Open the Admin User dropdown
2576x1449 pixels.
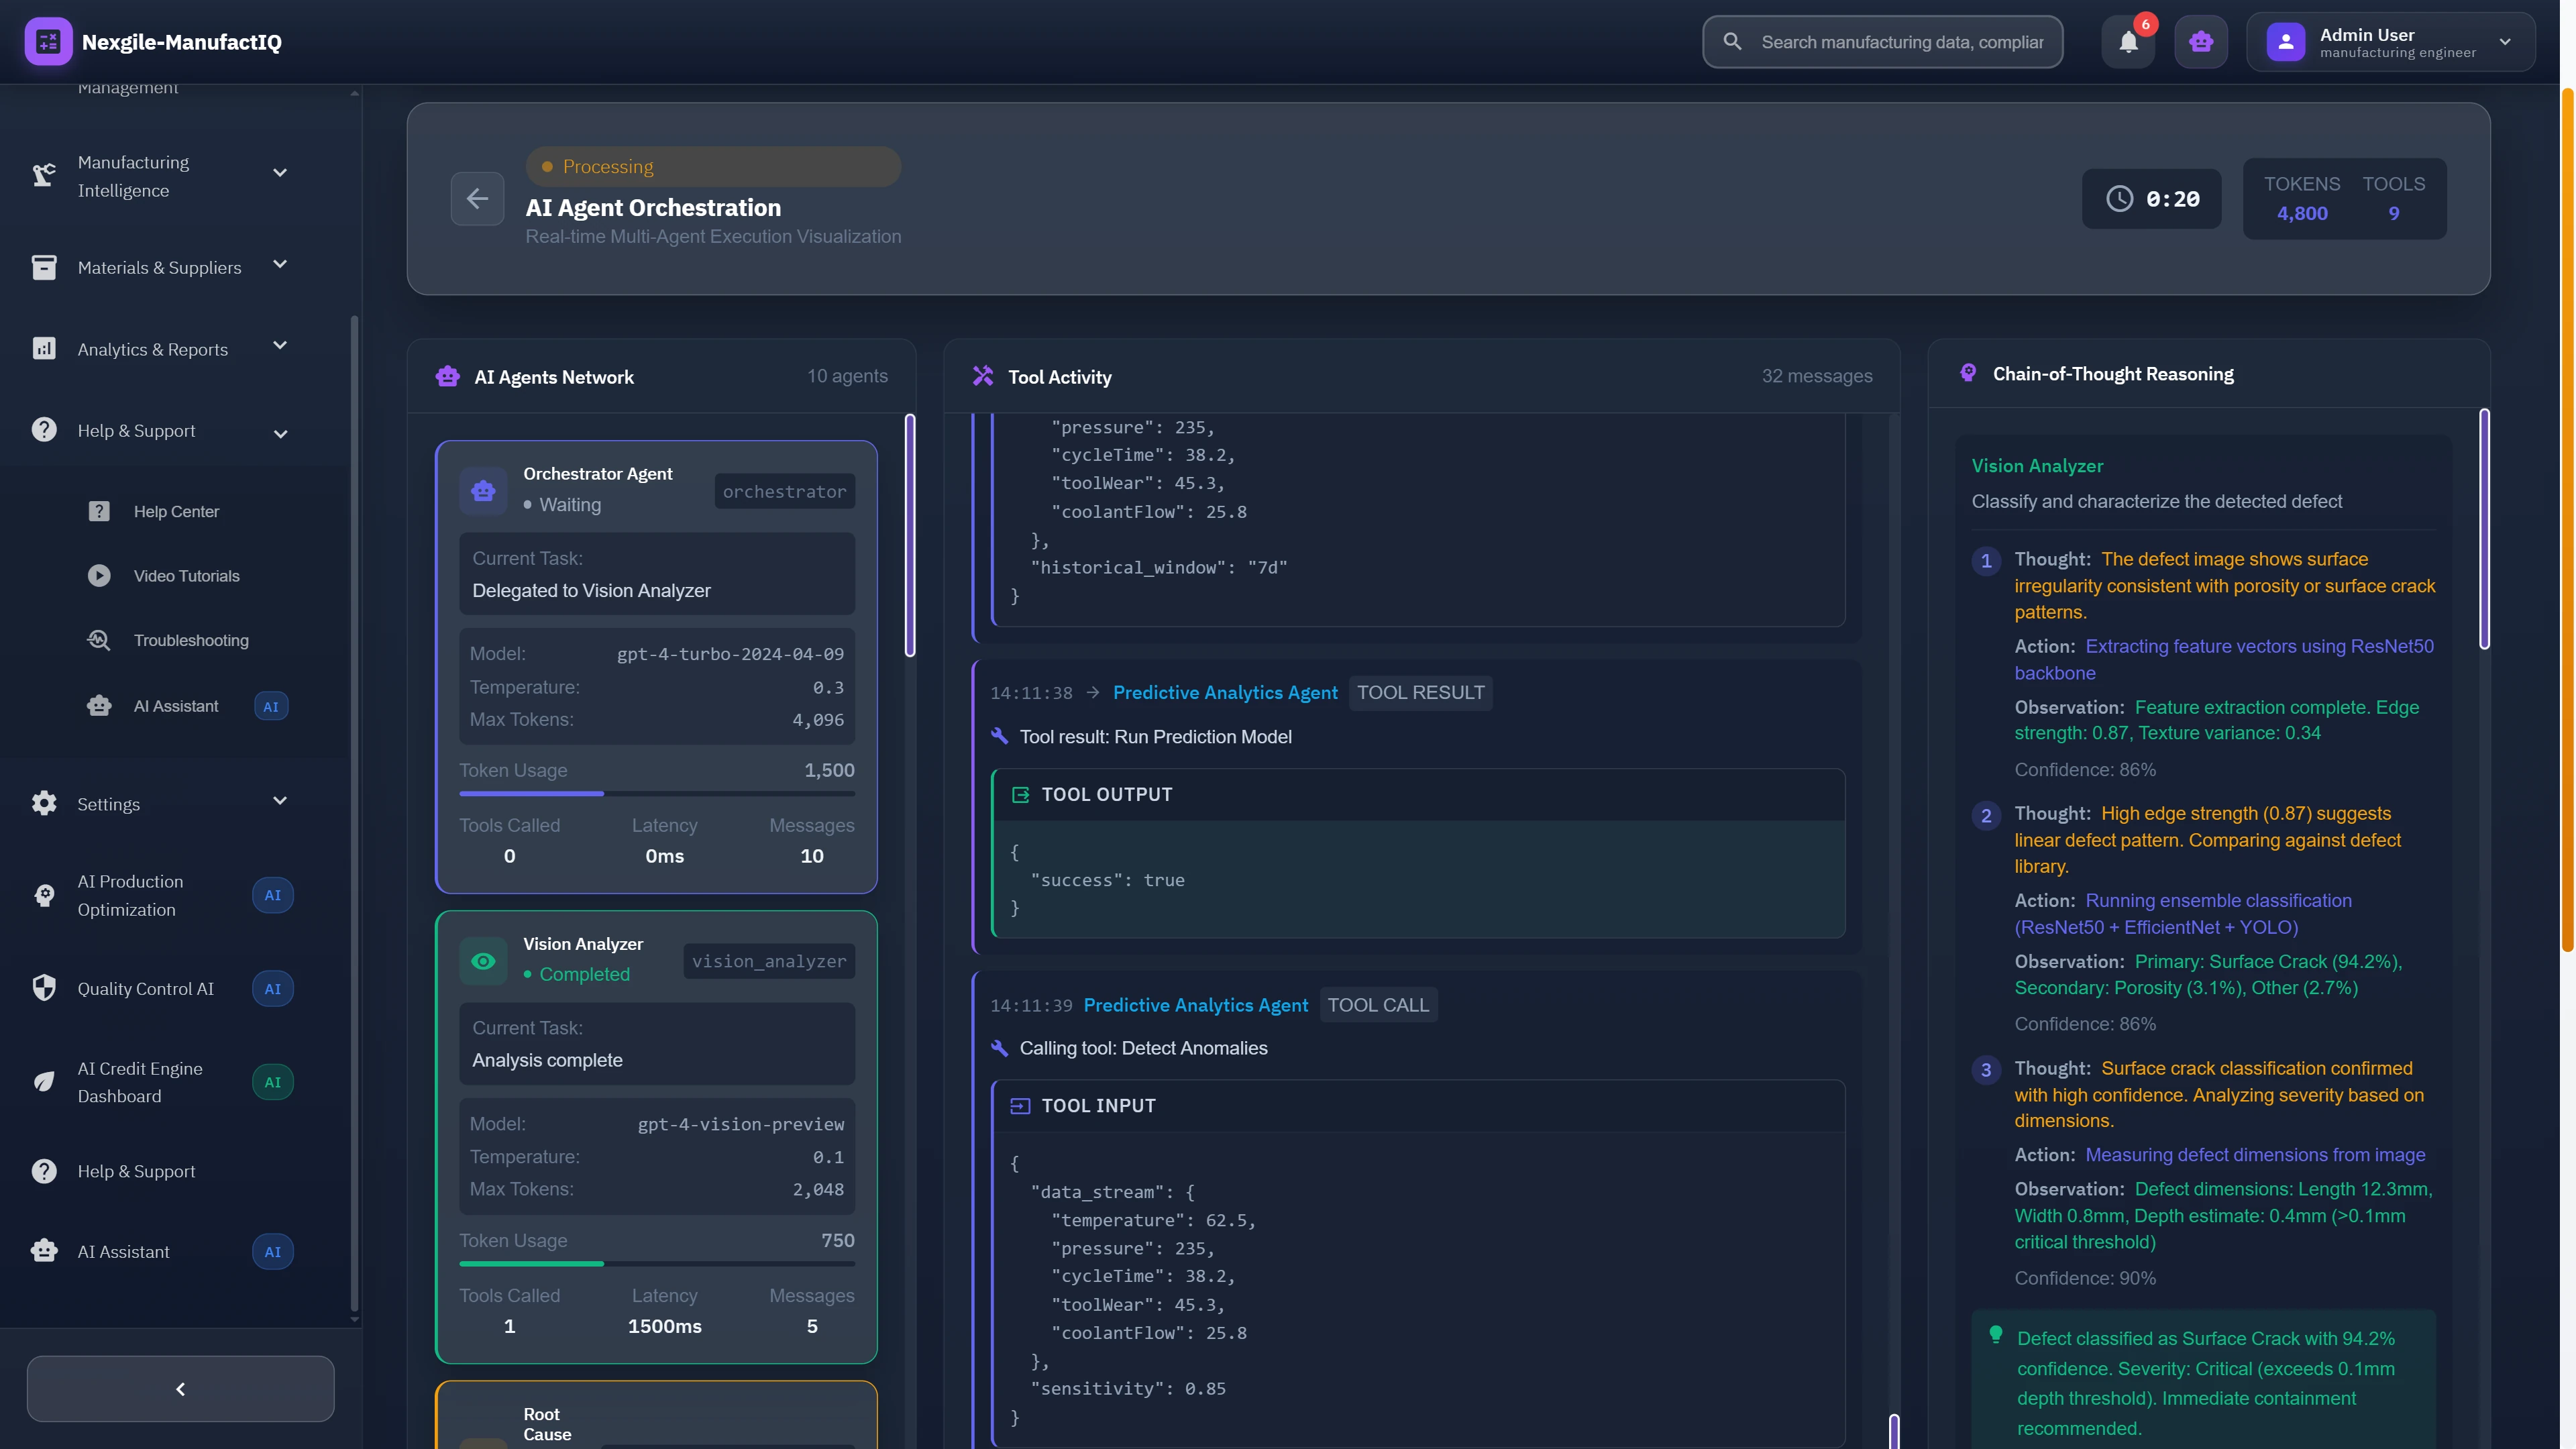click(x=2390, y=41)
